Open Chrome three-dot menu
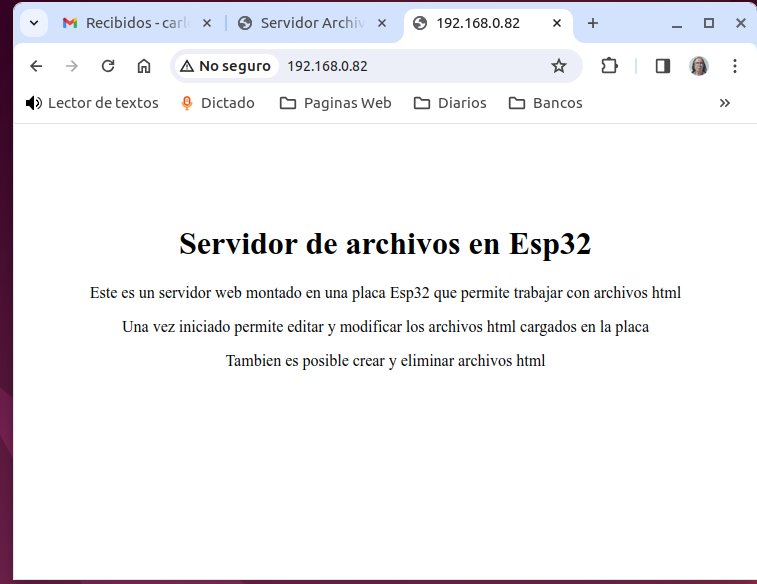757x584 pixels. [734, 66]
